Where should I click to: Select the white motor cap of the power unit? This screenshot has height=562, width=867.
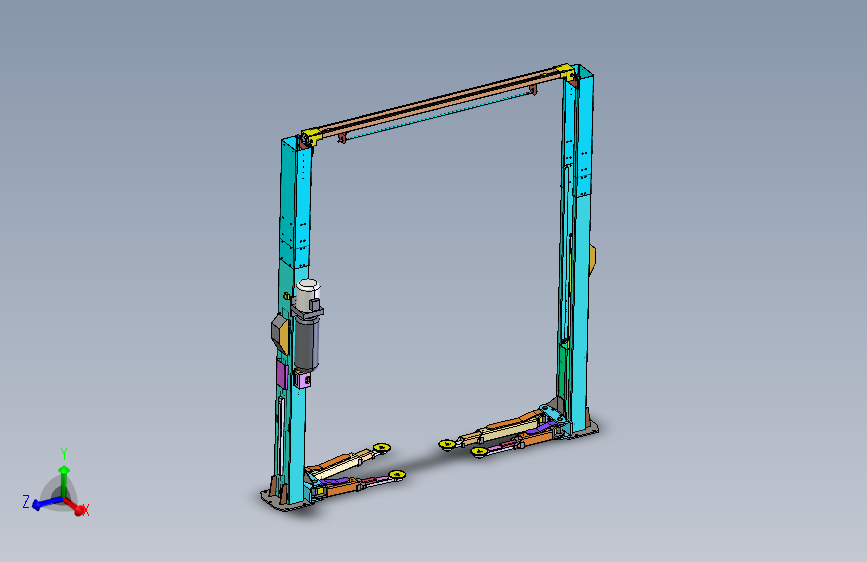[x=308, y=293]
